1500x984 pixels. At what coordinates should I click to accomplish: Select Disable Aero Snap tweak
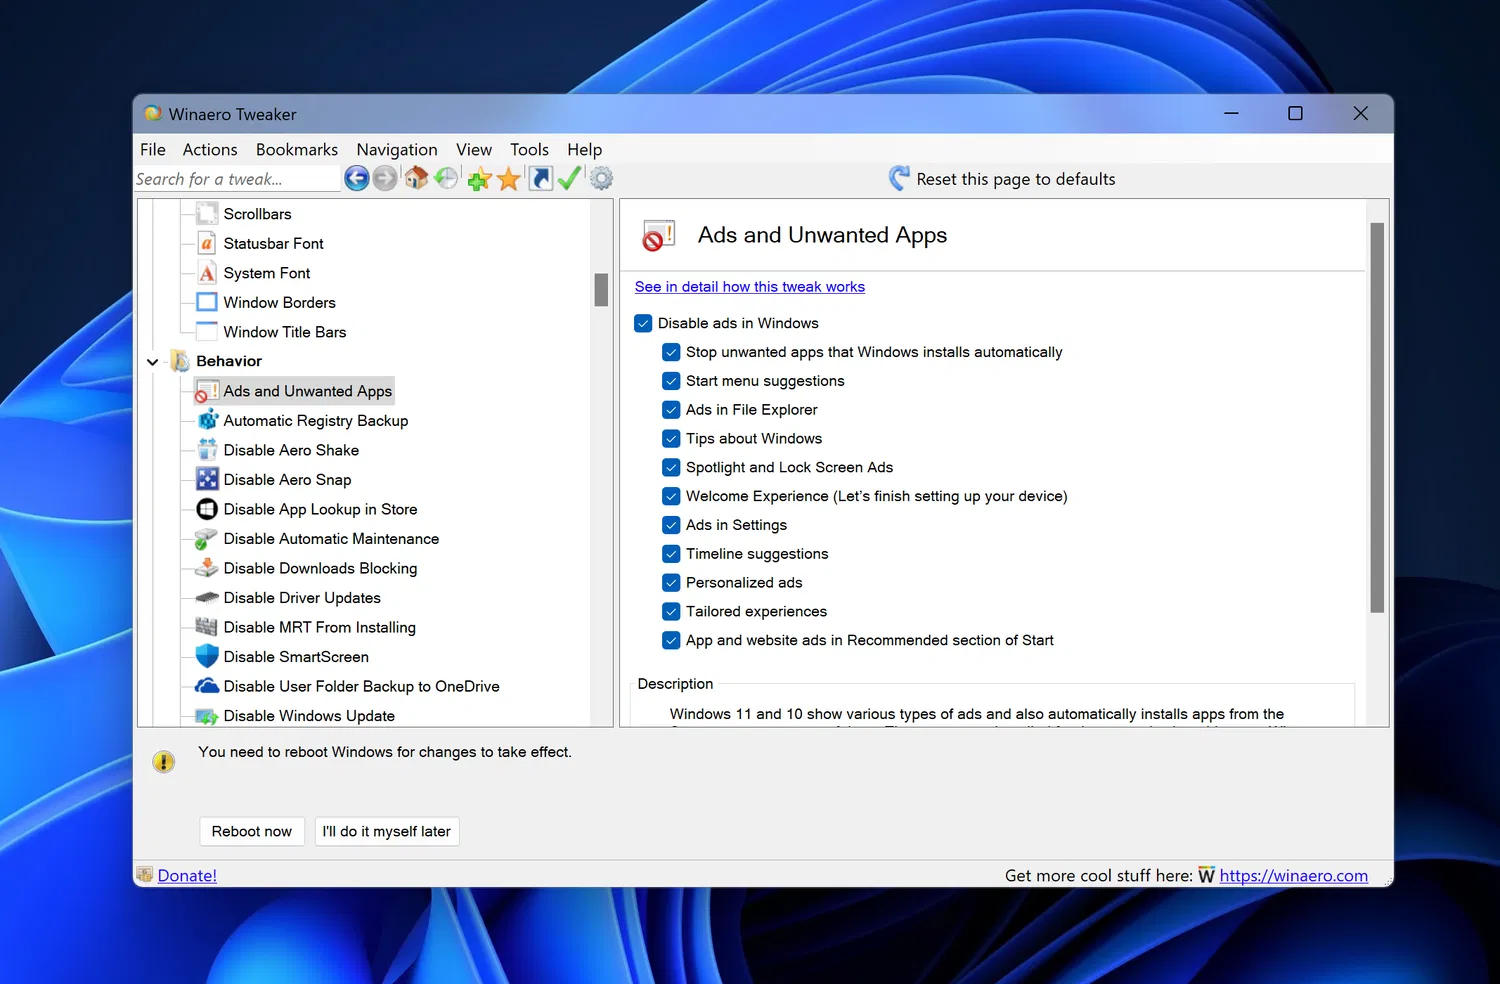coord(287,480)
